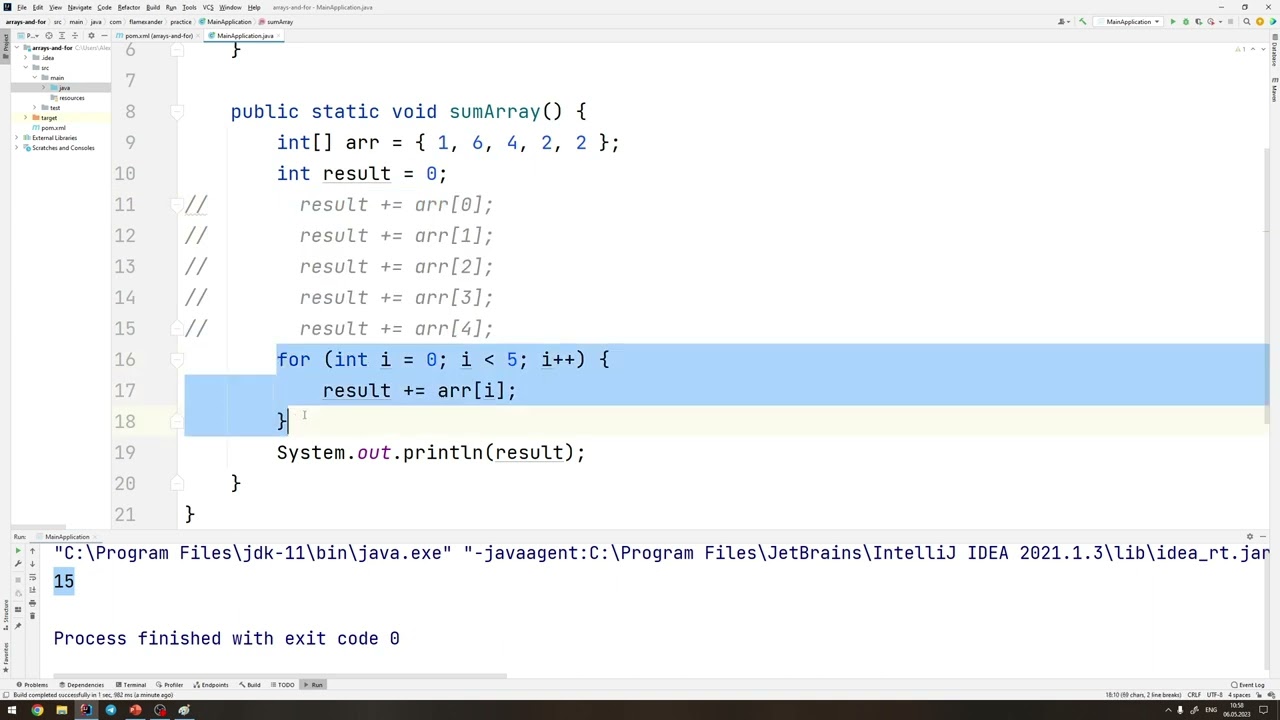Image resolution: width=1280 pixels, height=720 pixels.
Task: Locate opened file in Project panel (target icon)
Action: [49, 36]
